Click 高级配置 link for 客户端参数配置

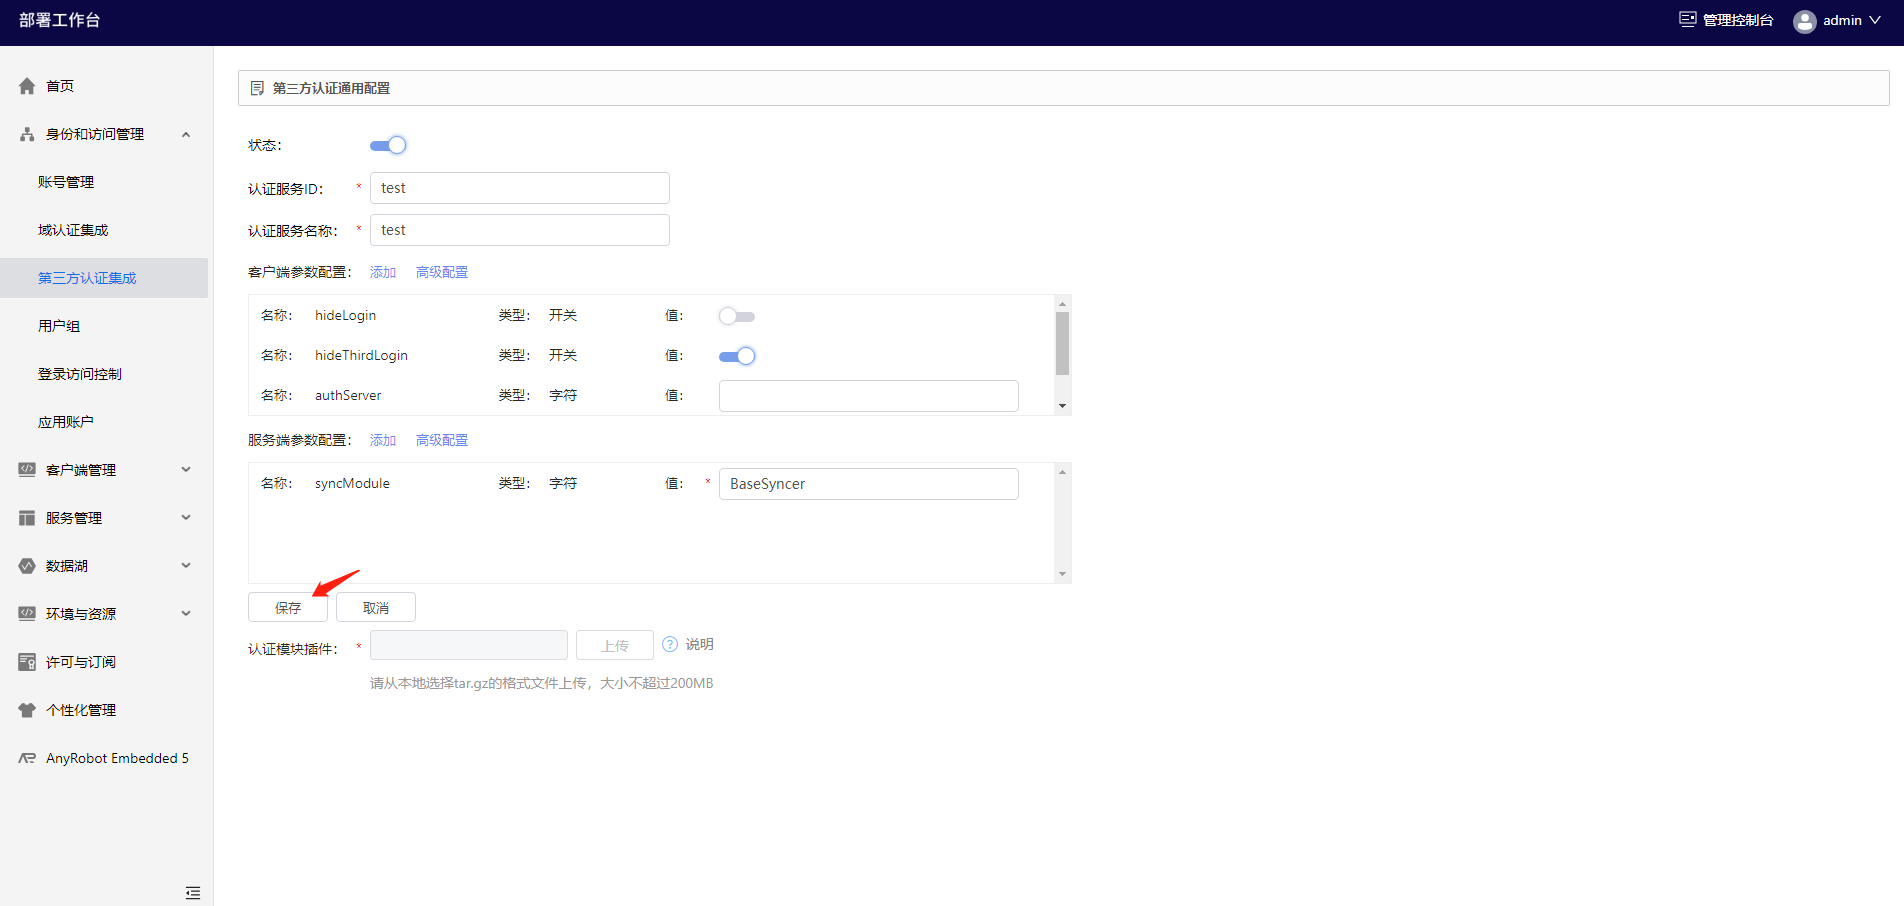442,272
